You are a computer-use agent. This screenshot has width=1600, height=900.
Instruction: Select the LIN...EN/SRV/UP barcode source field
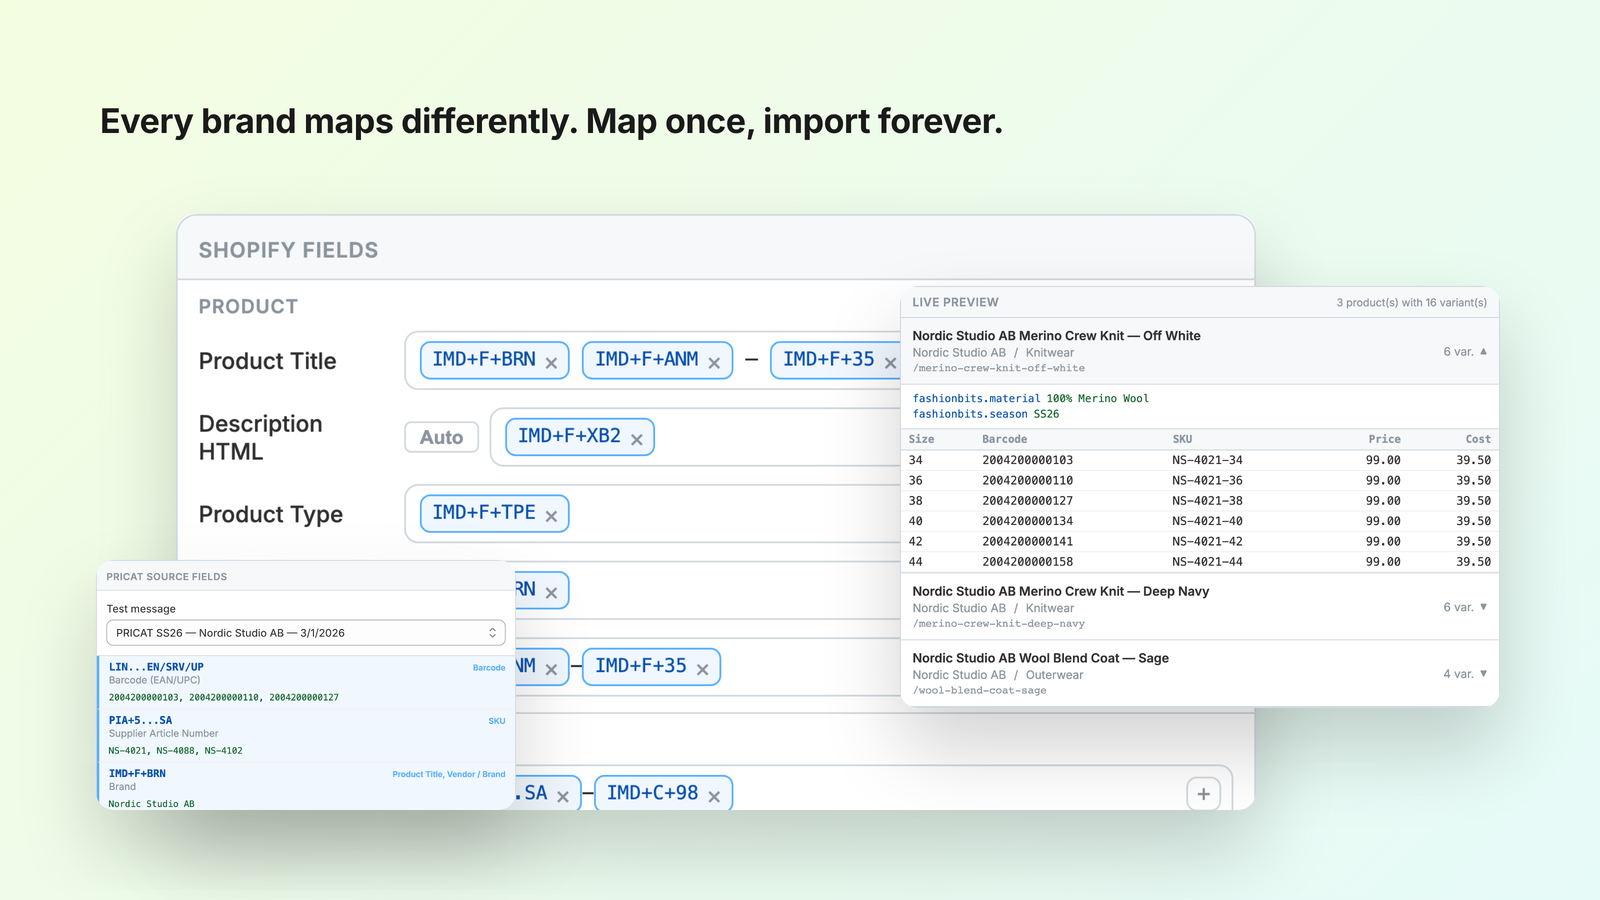click(x=307, y=682)
